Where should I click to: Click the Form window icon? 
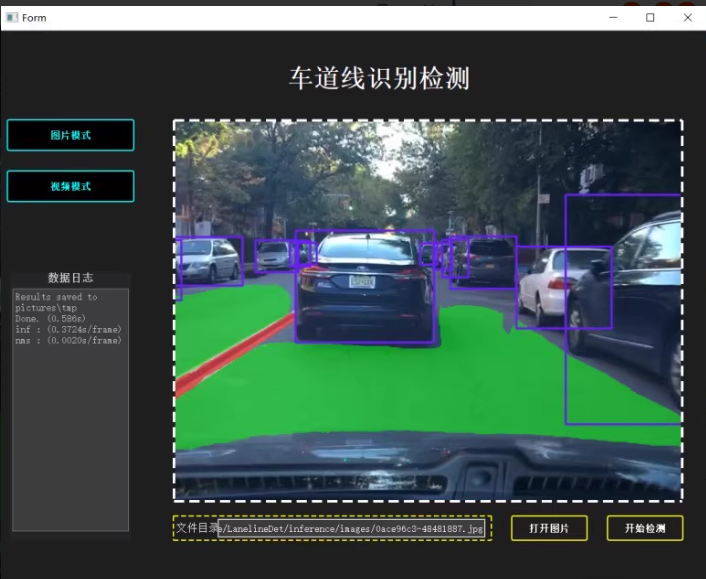coord(12,18)
